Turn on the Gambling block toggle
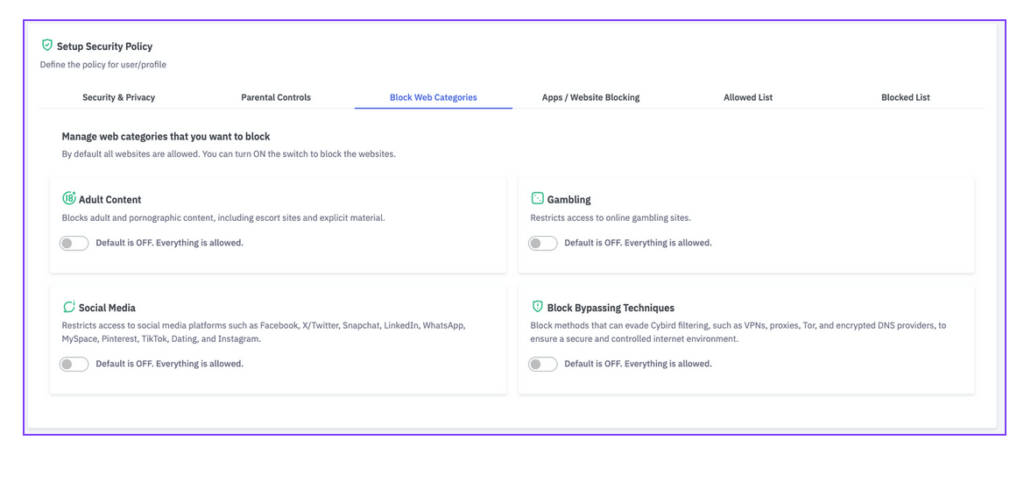Image resolution: width=1024 pixels, height=490 pixels. [x=542, y=243]
